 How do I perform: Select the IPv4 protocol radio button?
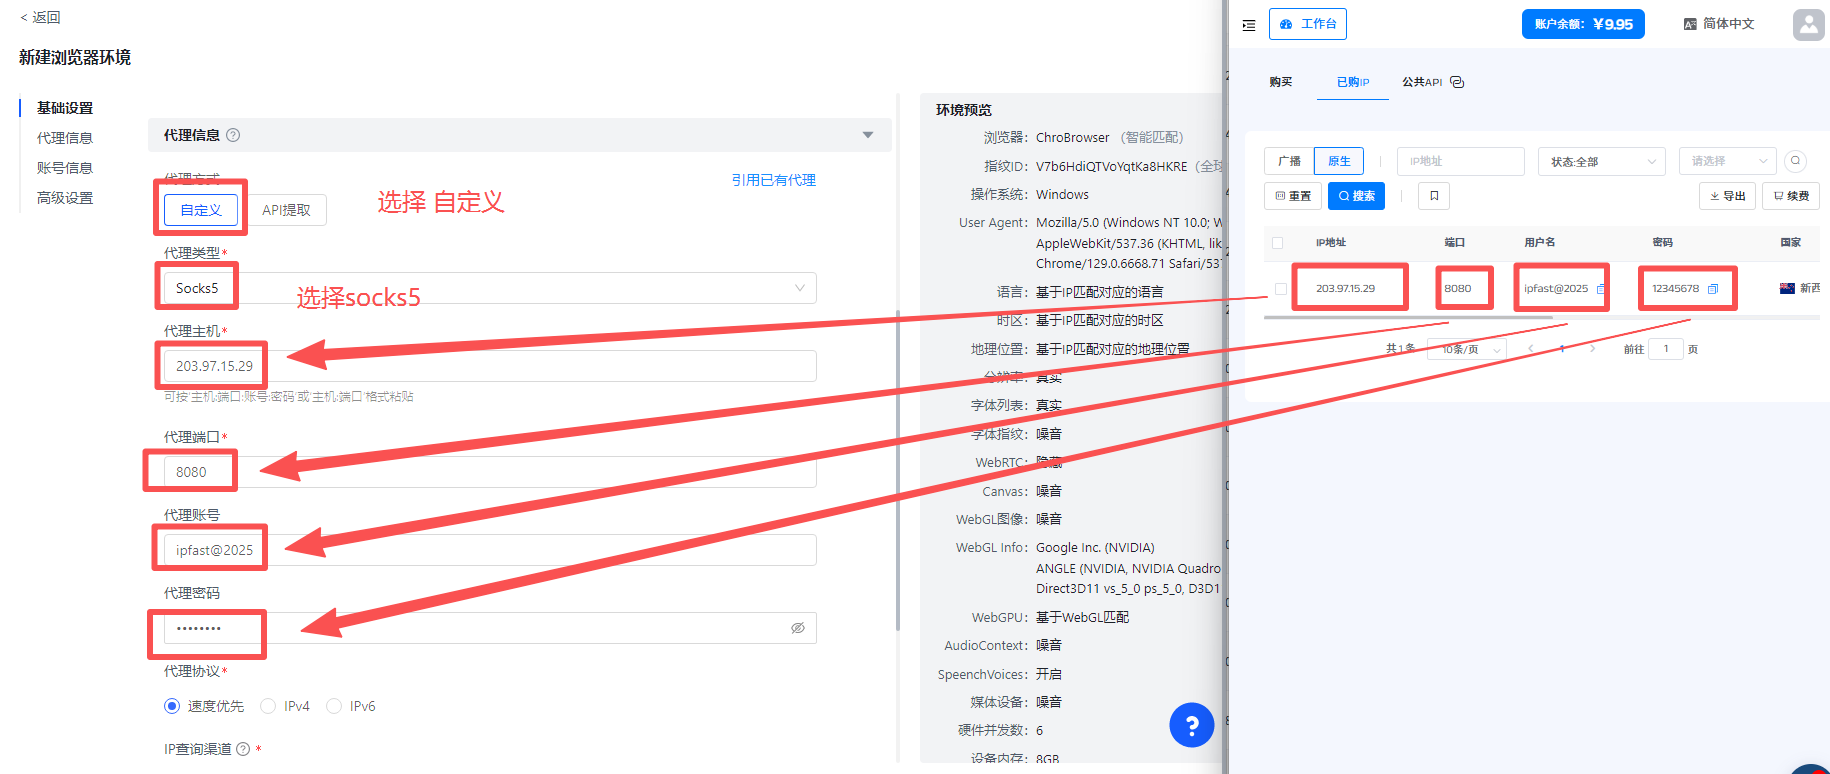(x=268, y=706)
